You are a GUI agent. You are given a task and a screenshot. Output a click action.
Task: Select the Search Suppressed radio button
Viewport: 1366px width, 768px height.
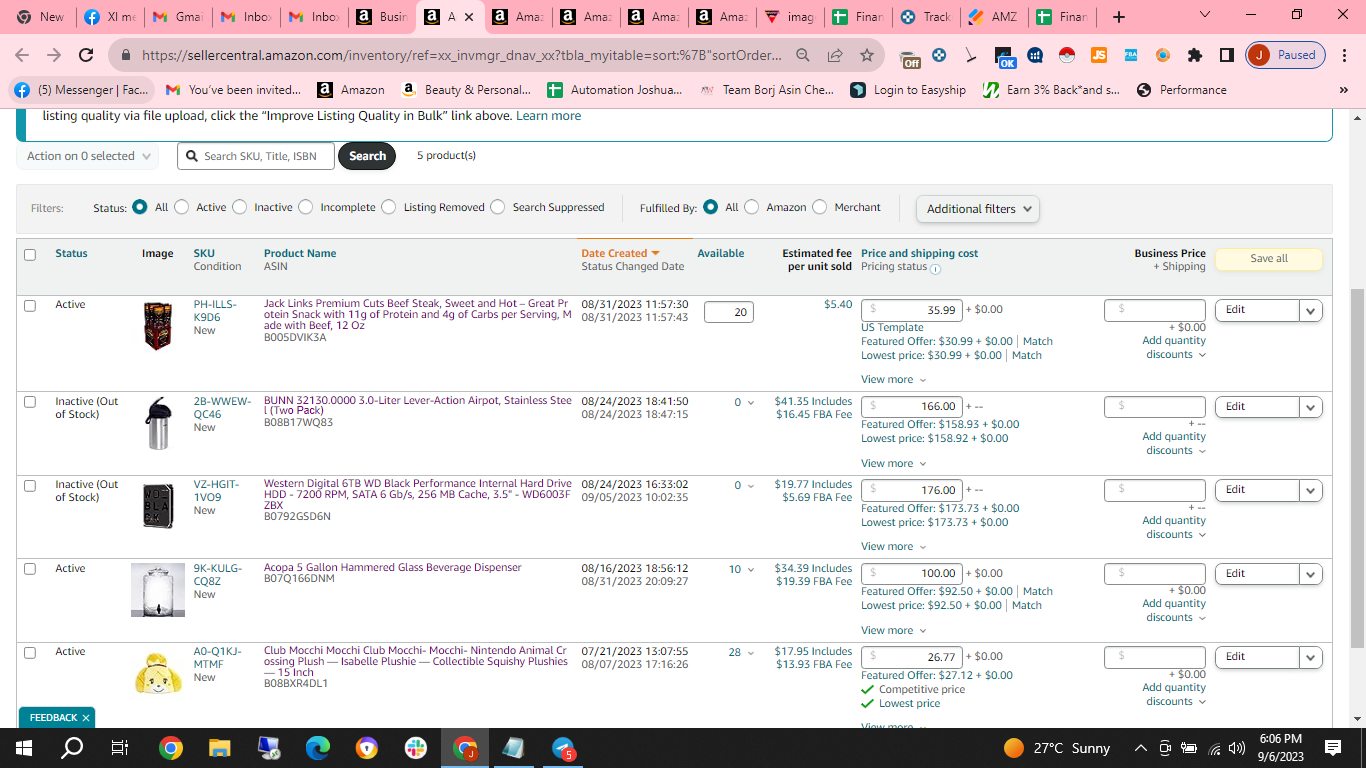[498, 207]
